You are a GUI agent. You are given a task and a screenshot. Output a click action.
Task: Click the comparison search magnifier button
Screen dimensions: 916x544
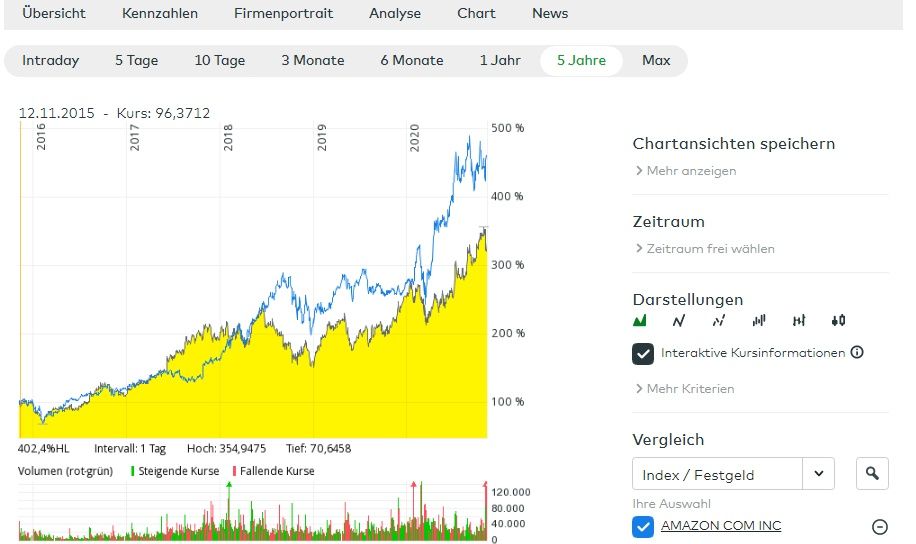coord(872,474)
